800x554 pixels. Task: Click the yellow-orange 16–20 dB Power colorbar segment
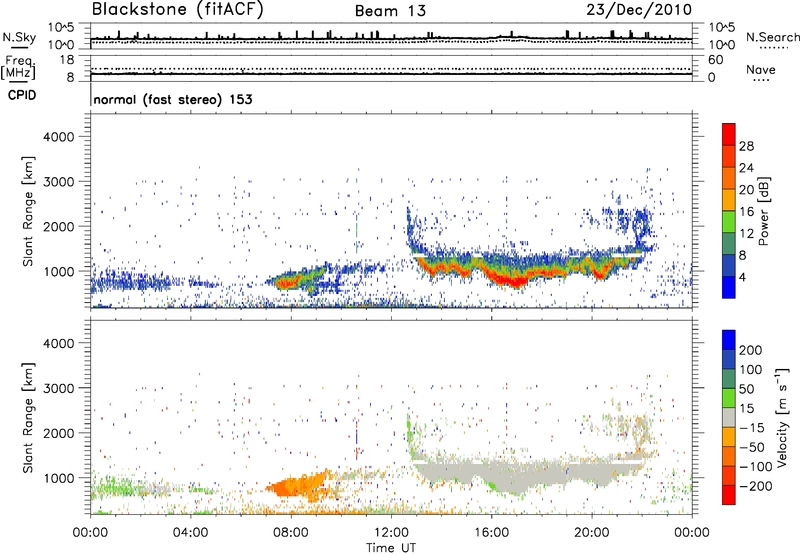click(729, 200)
